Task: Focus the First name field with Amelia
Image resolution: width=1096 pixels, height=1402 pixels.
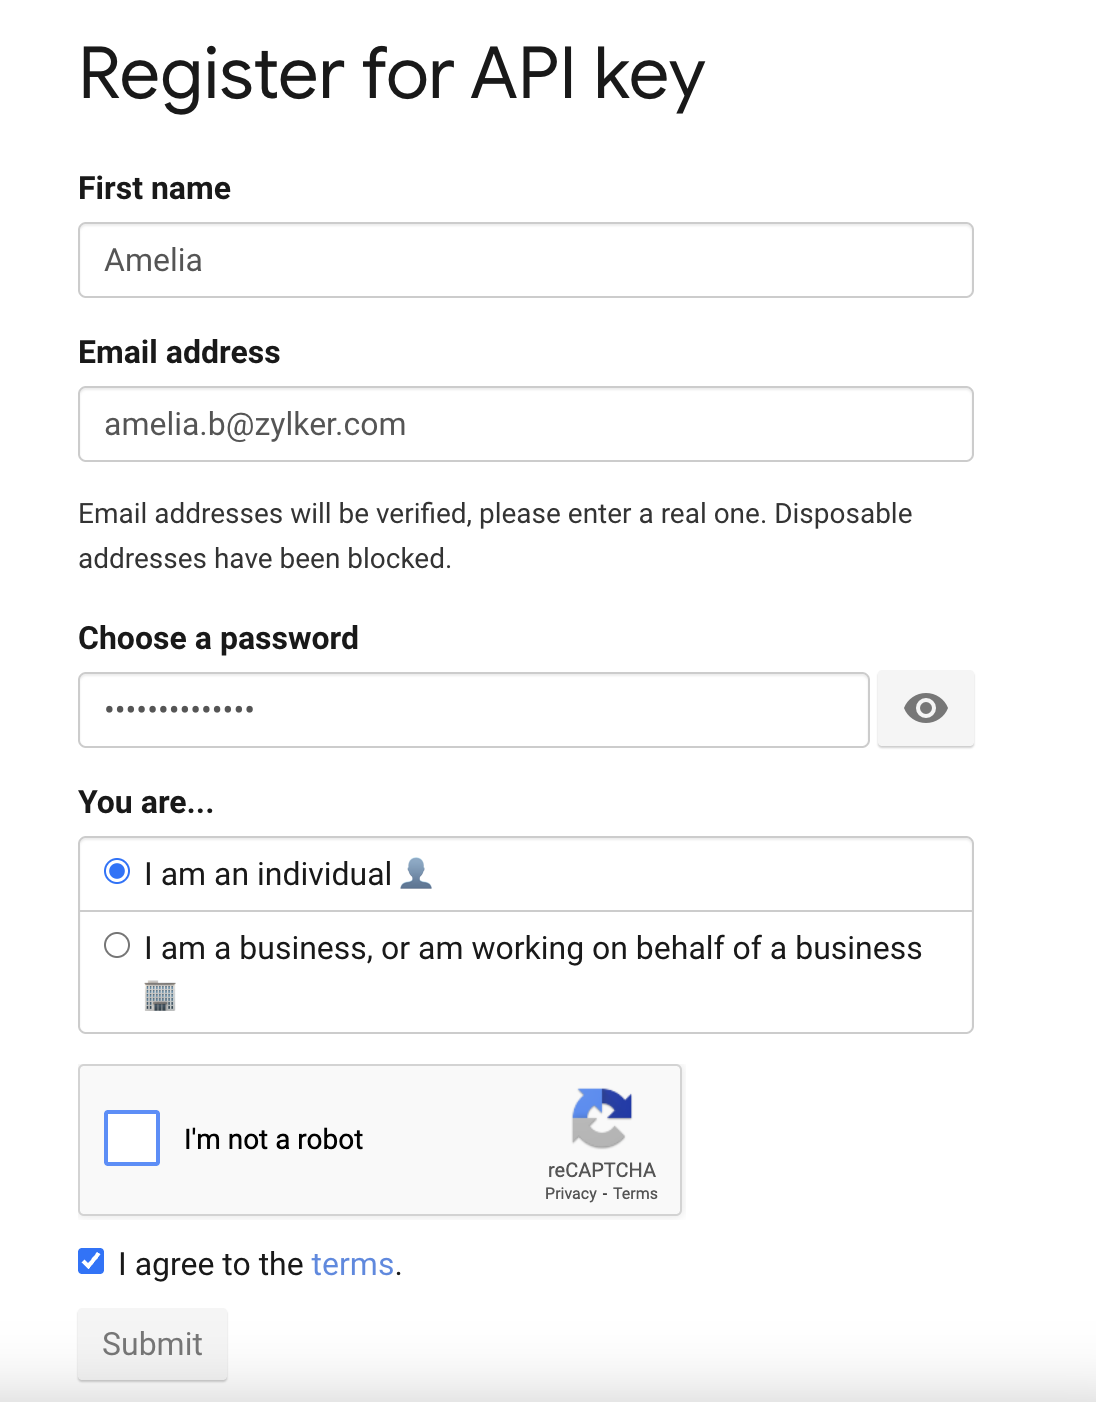Action: (526, 260)
